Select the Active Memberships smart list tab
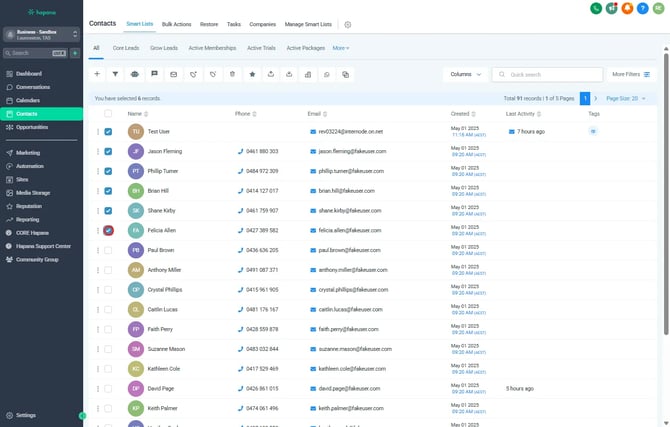 [x=213, y=47]
